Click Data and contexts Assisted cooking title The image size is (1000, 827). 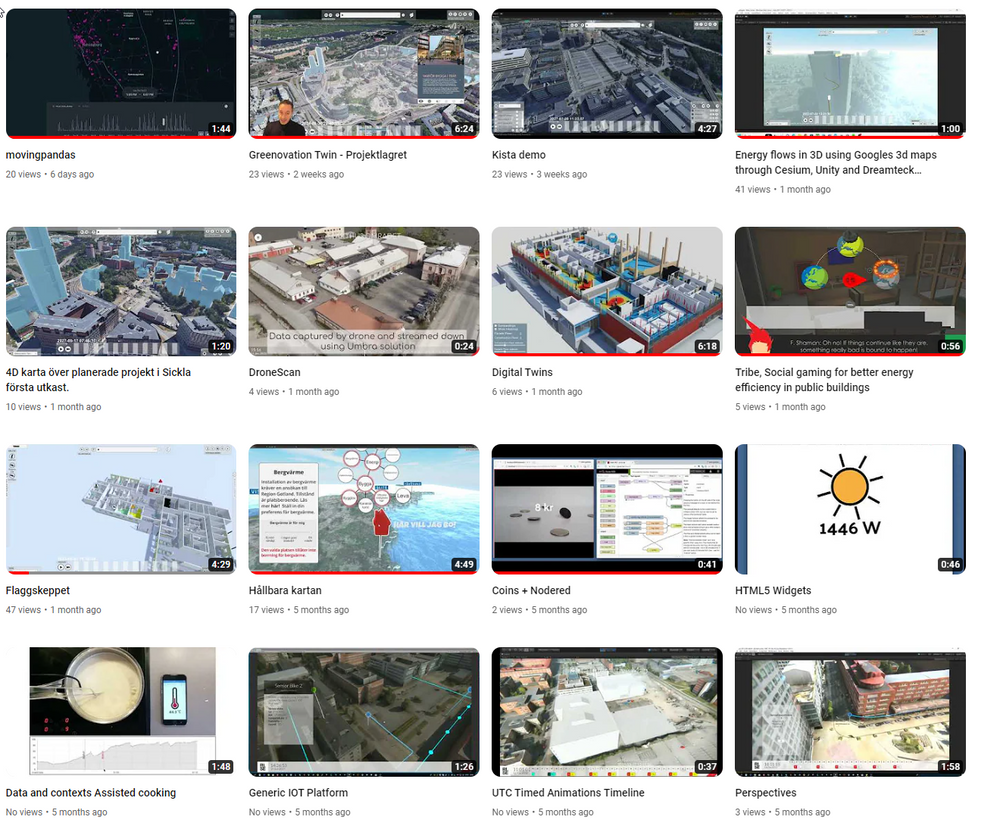90,793
